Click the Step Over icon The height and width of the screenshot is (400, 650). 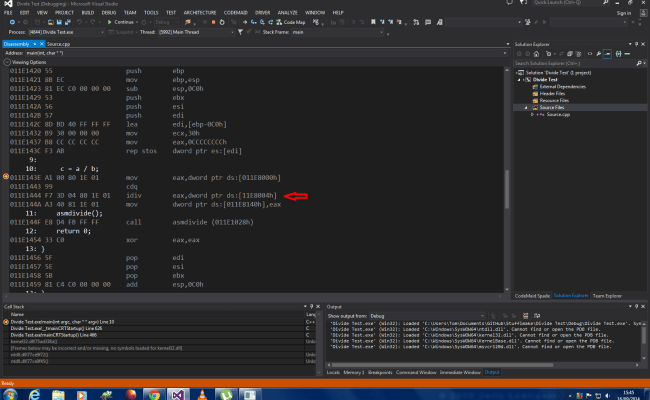tap(262, 22)
